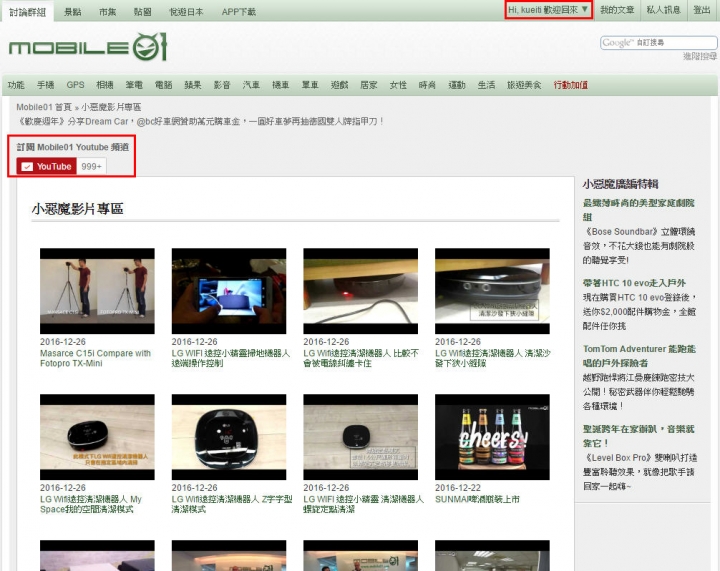The image size is (720, 571).
Task: Open the 功能 category menu
Action: point(16,85)
